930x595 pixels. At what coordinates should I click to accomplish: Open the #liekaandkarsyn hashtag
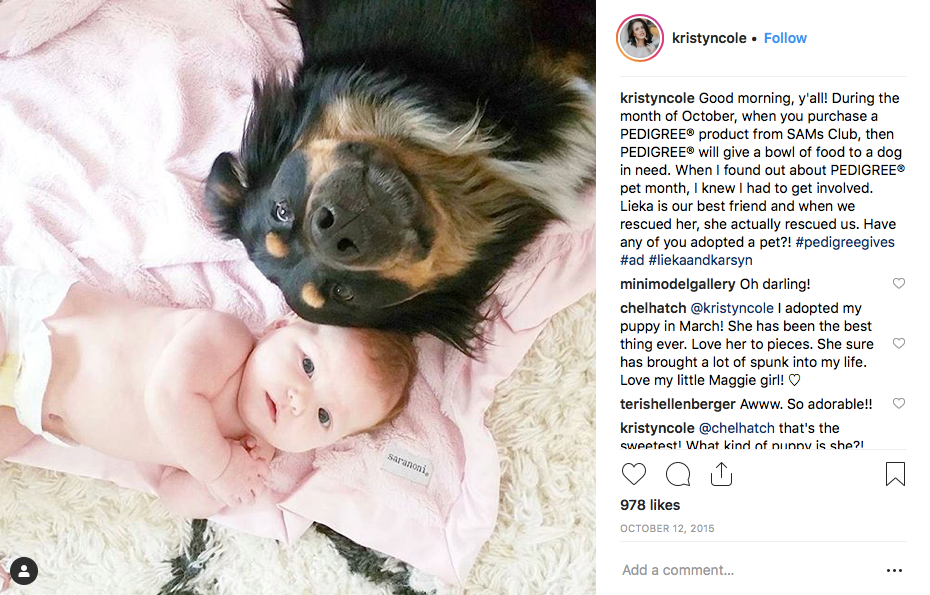pyautogui.click(x=700, y=260)
